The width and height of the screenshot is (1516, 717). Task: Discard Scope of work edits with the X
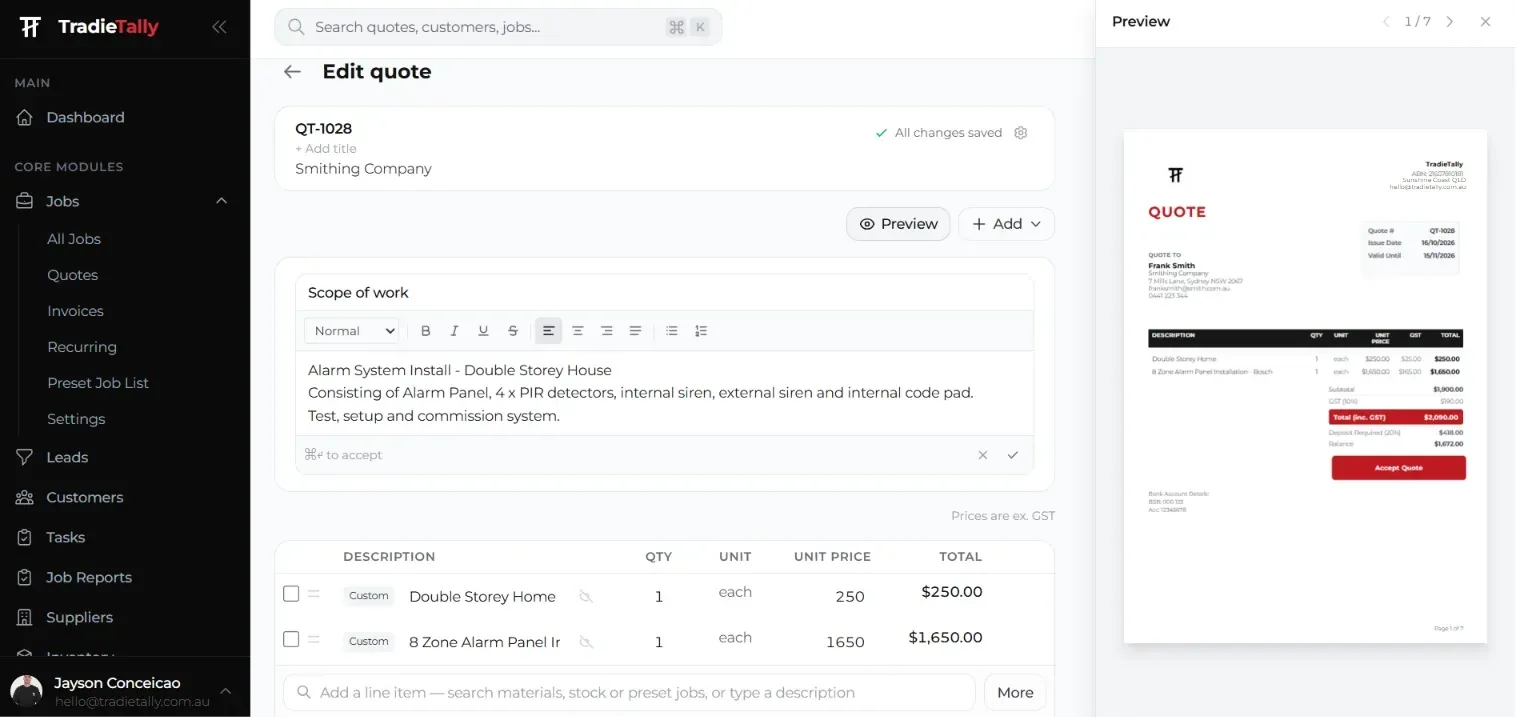(x=983, y=455)
